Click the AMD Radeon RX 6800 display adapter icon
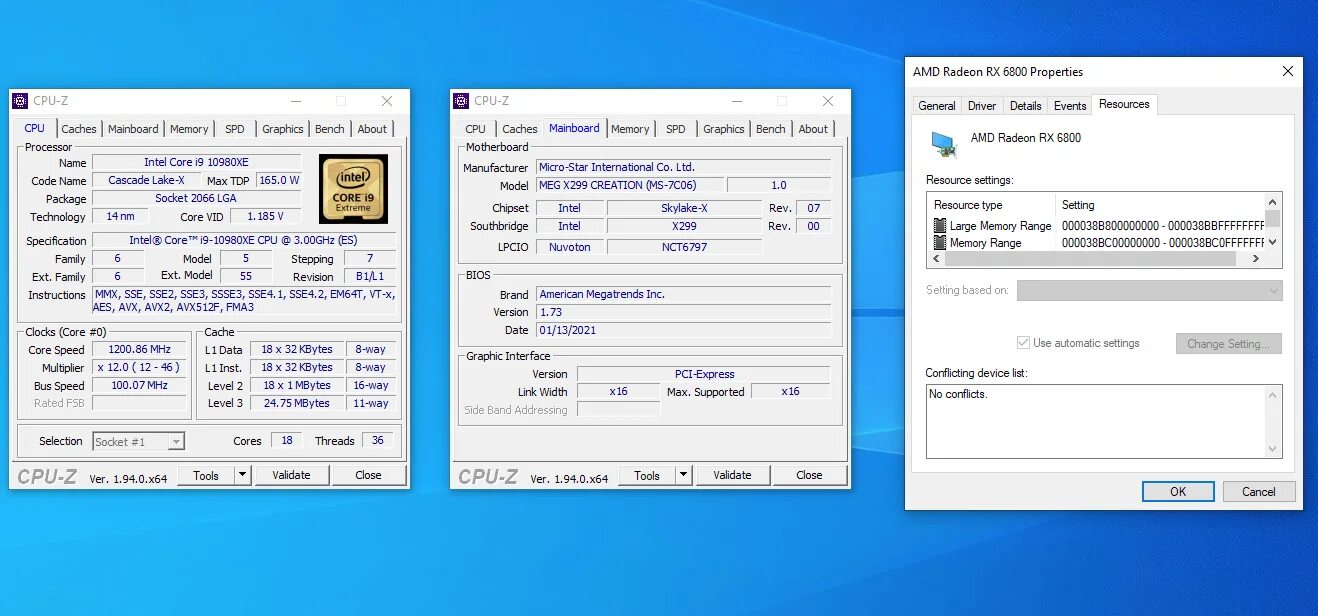1318x616 pixels. [x=944, y=144]
